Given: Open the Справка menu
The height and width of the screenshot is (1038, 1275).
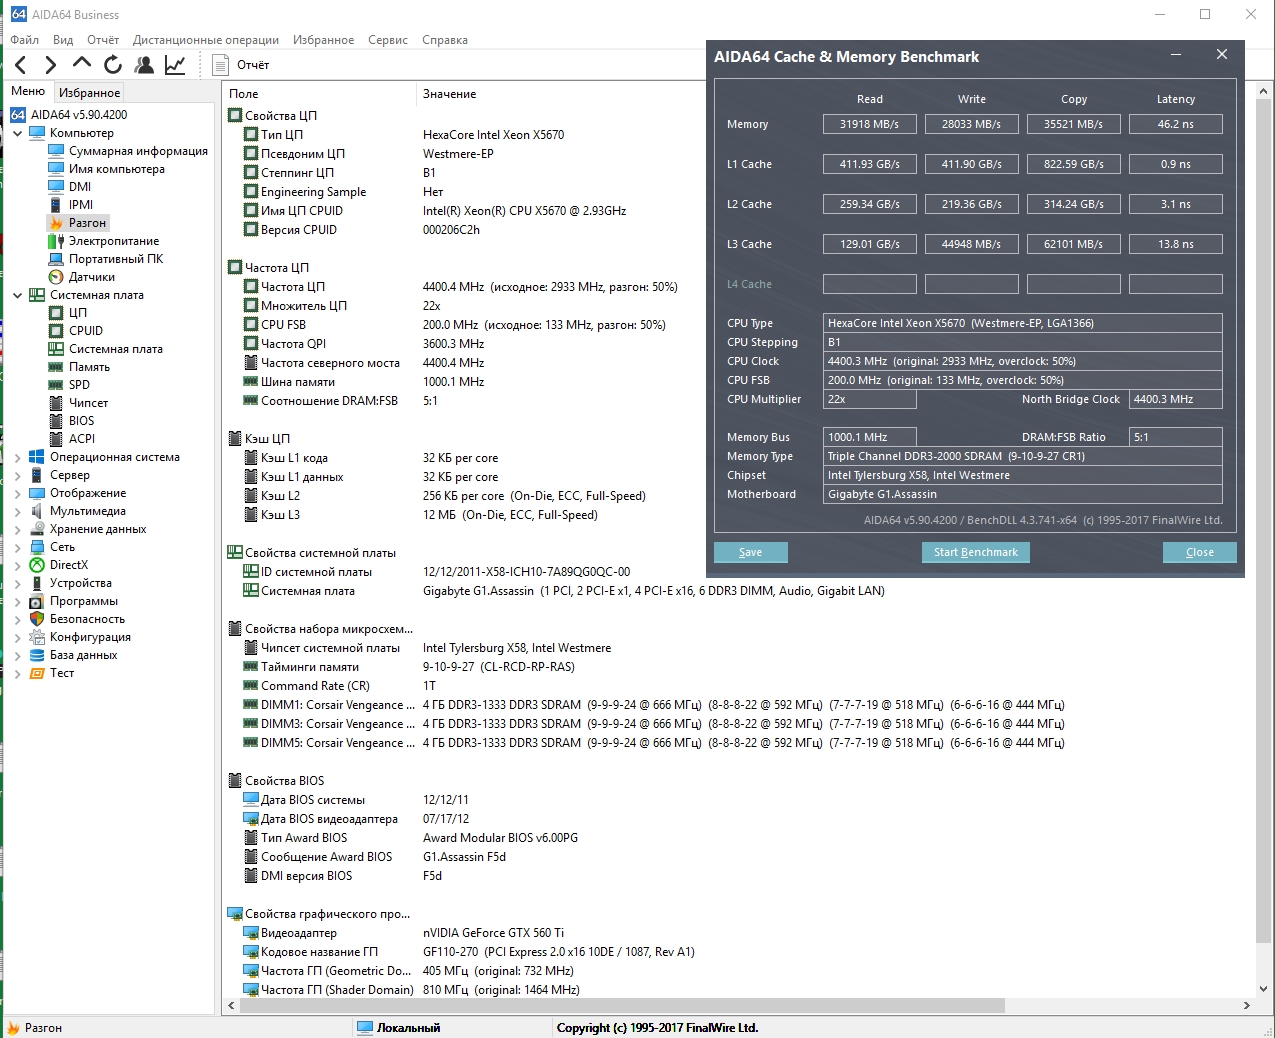Looking at the screenshot, I should coord(445,40).
